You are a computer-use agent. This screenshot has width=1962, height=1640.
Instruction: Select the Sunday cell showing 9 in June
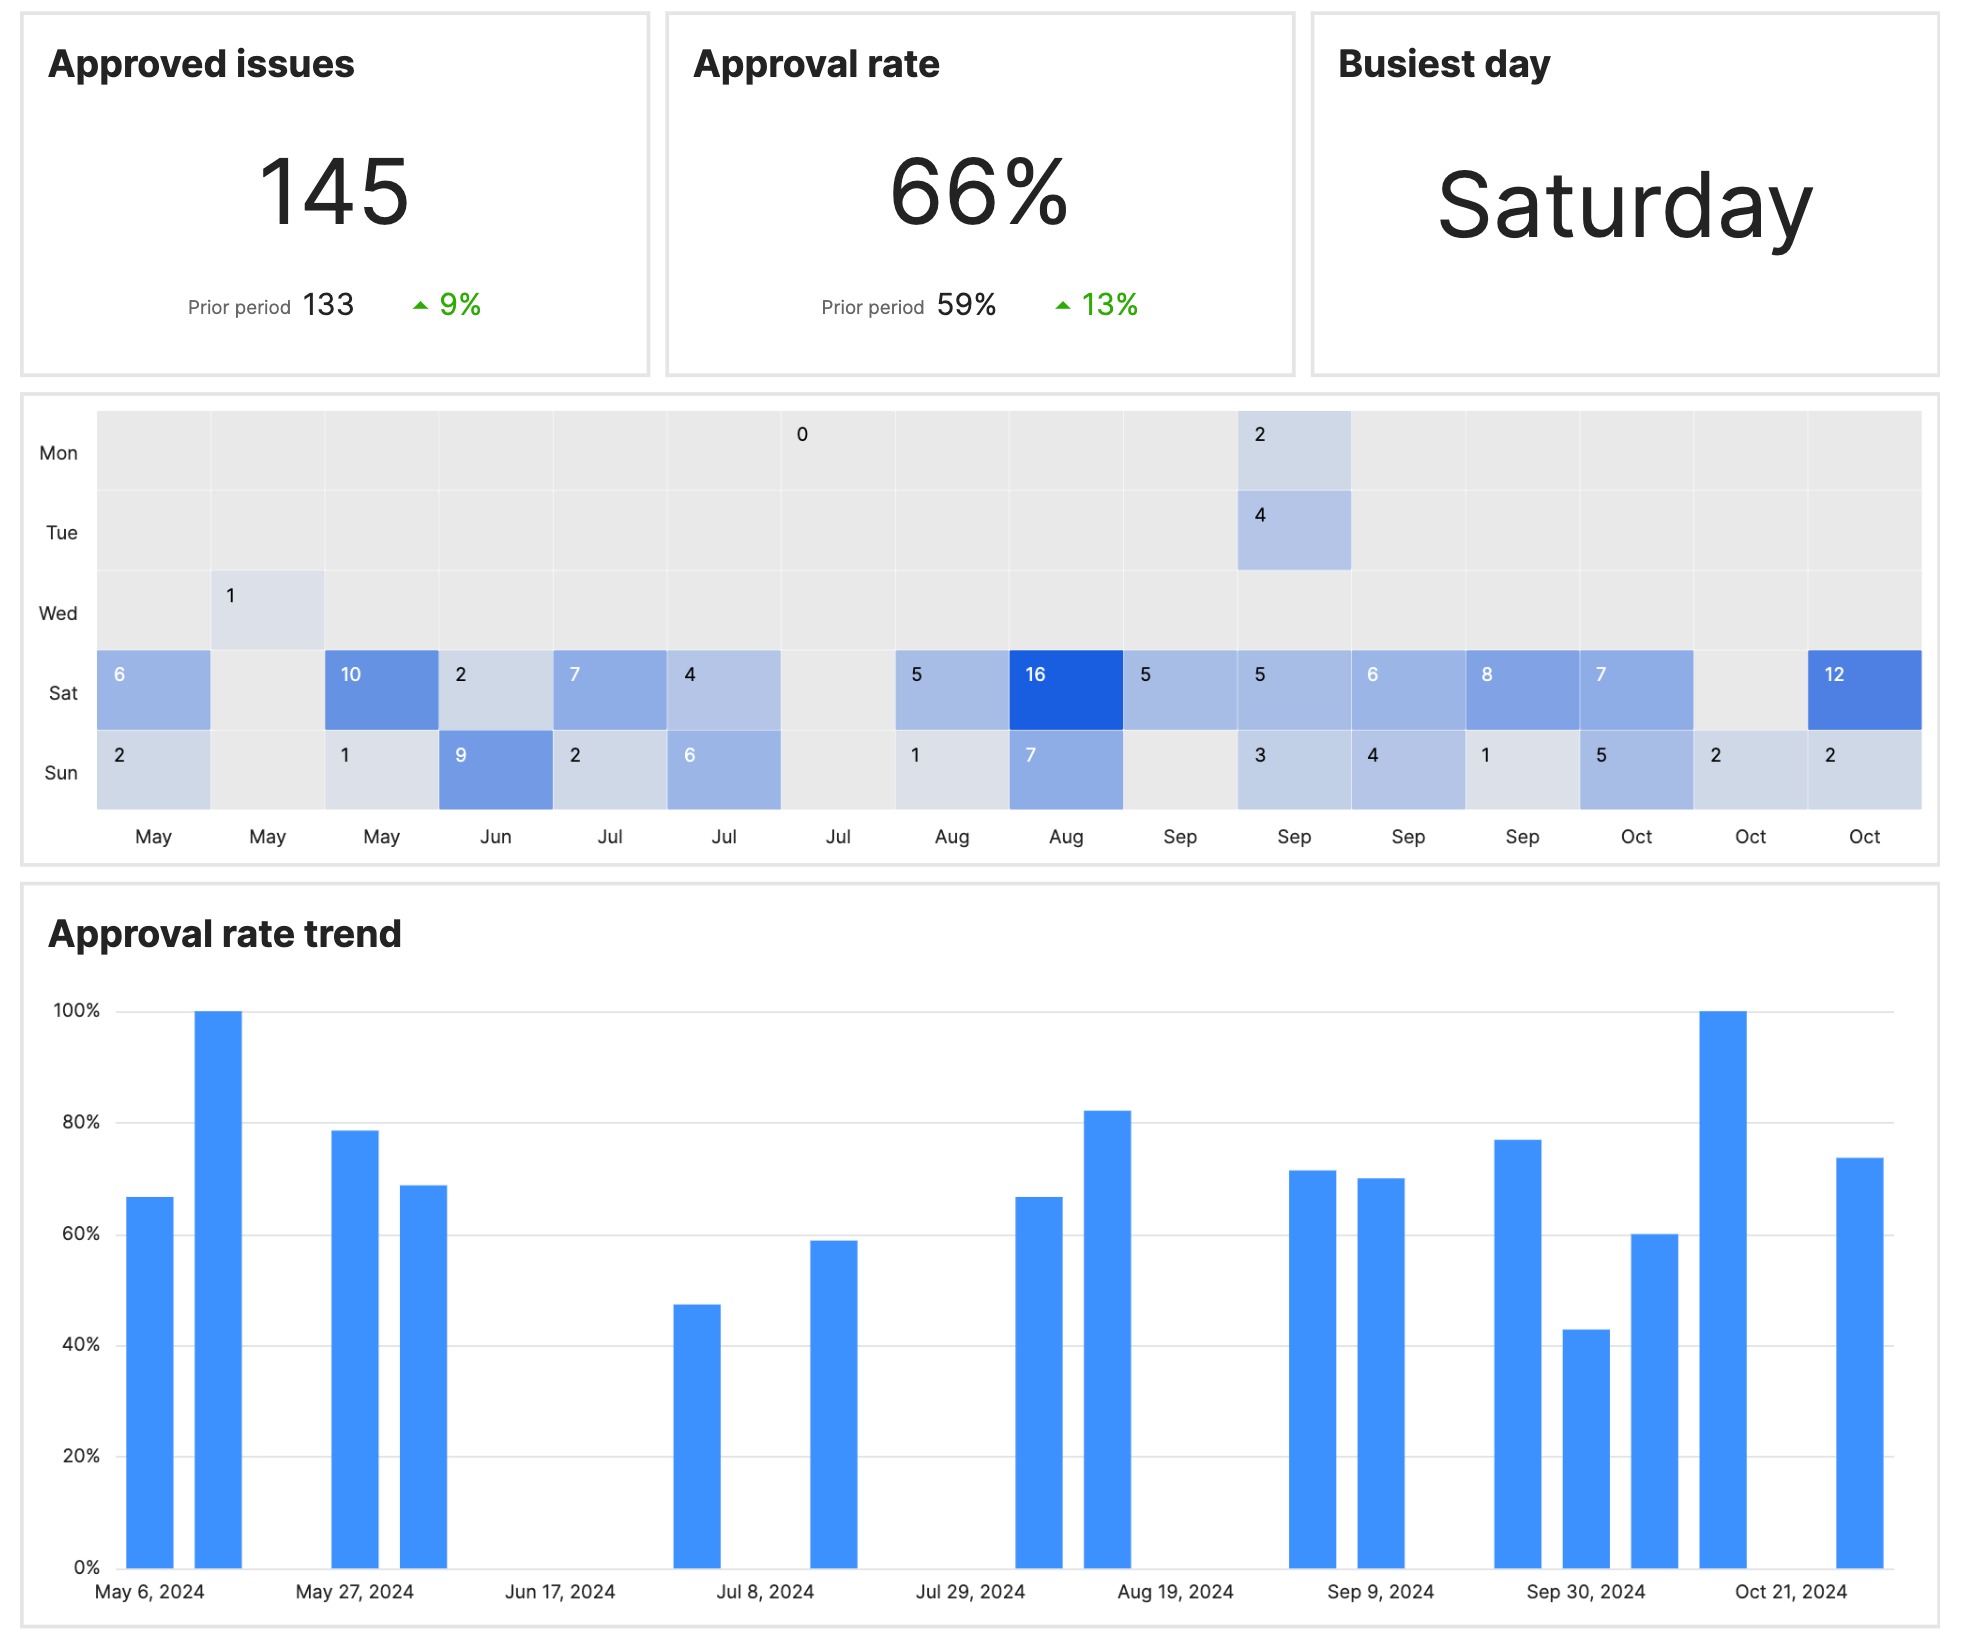point(494,770)
